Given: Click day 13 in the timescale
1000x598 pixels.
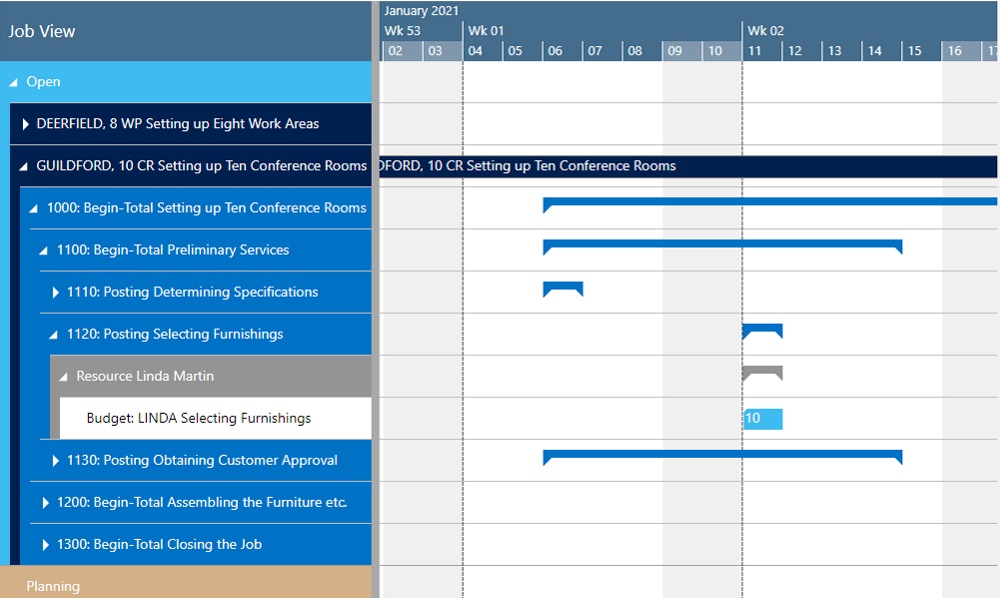Looking at the screenshot, I should [842, 51].
